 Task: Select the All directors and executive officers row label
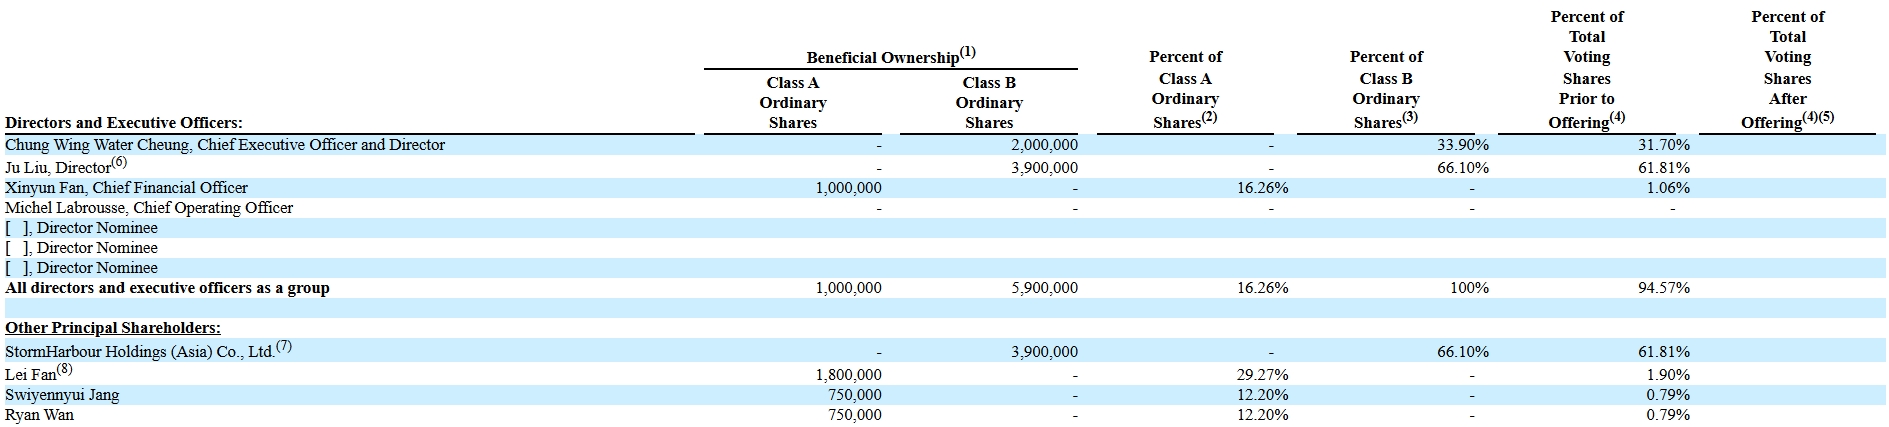(x=167, y=288)
